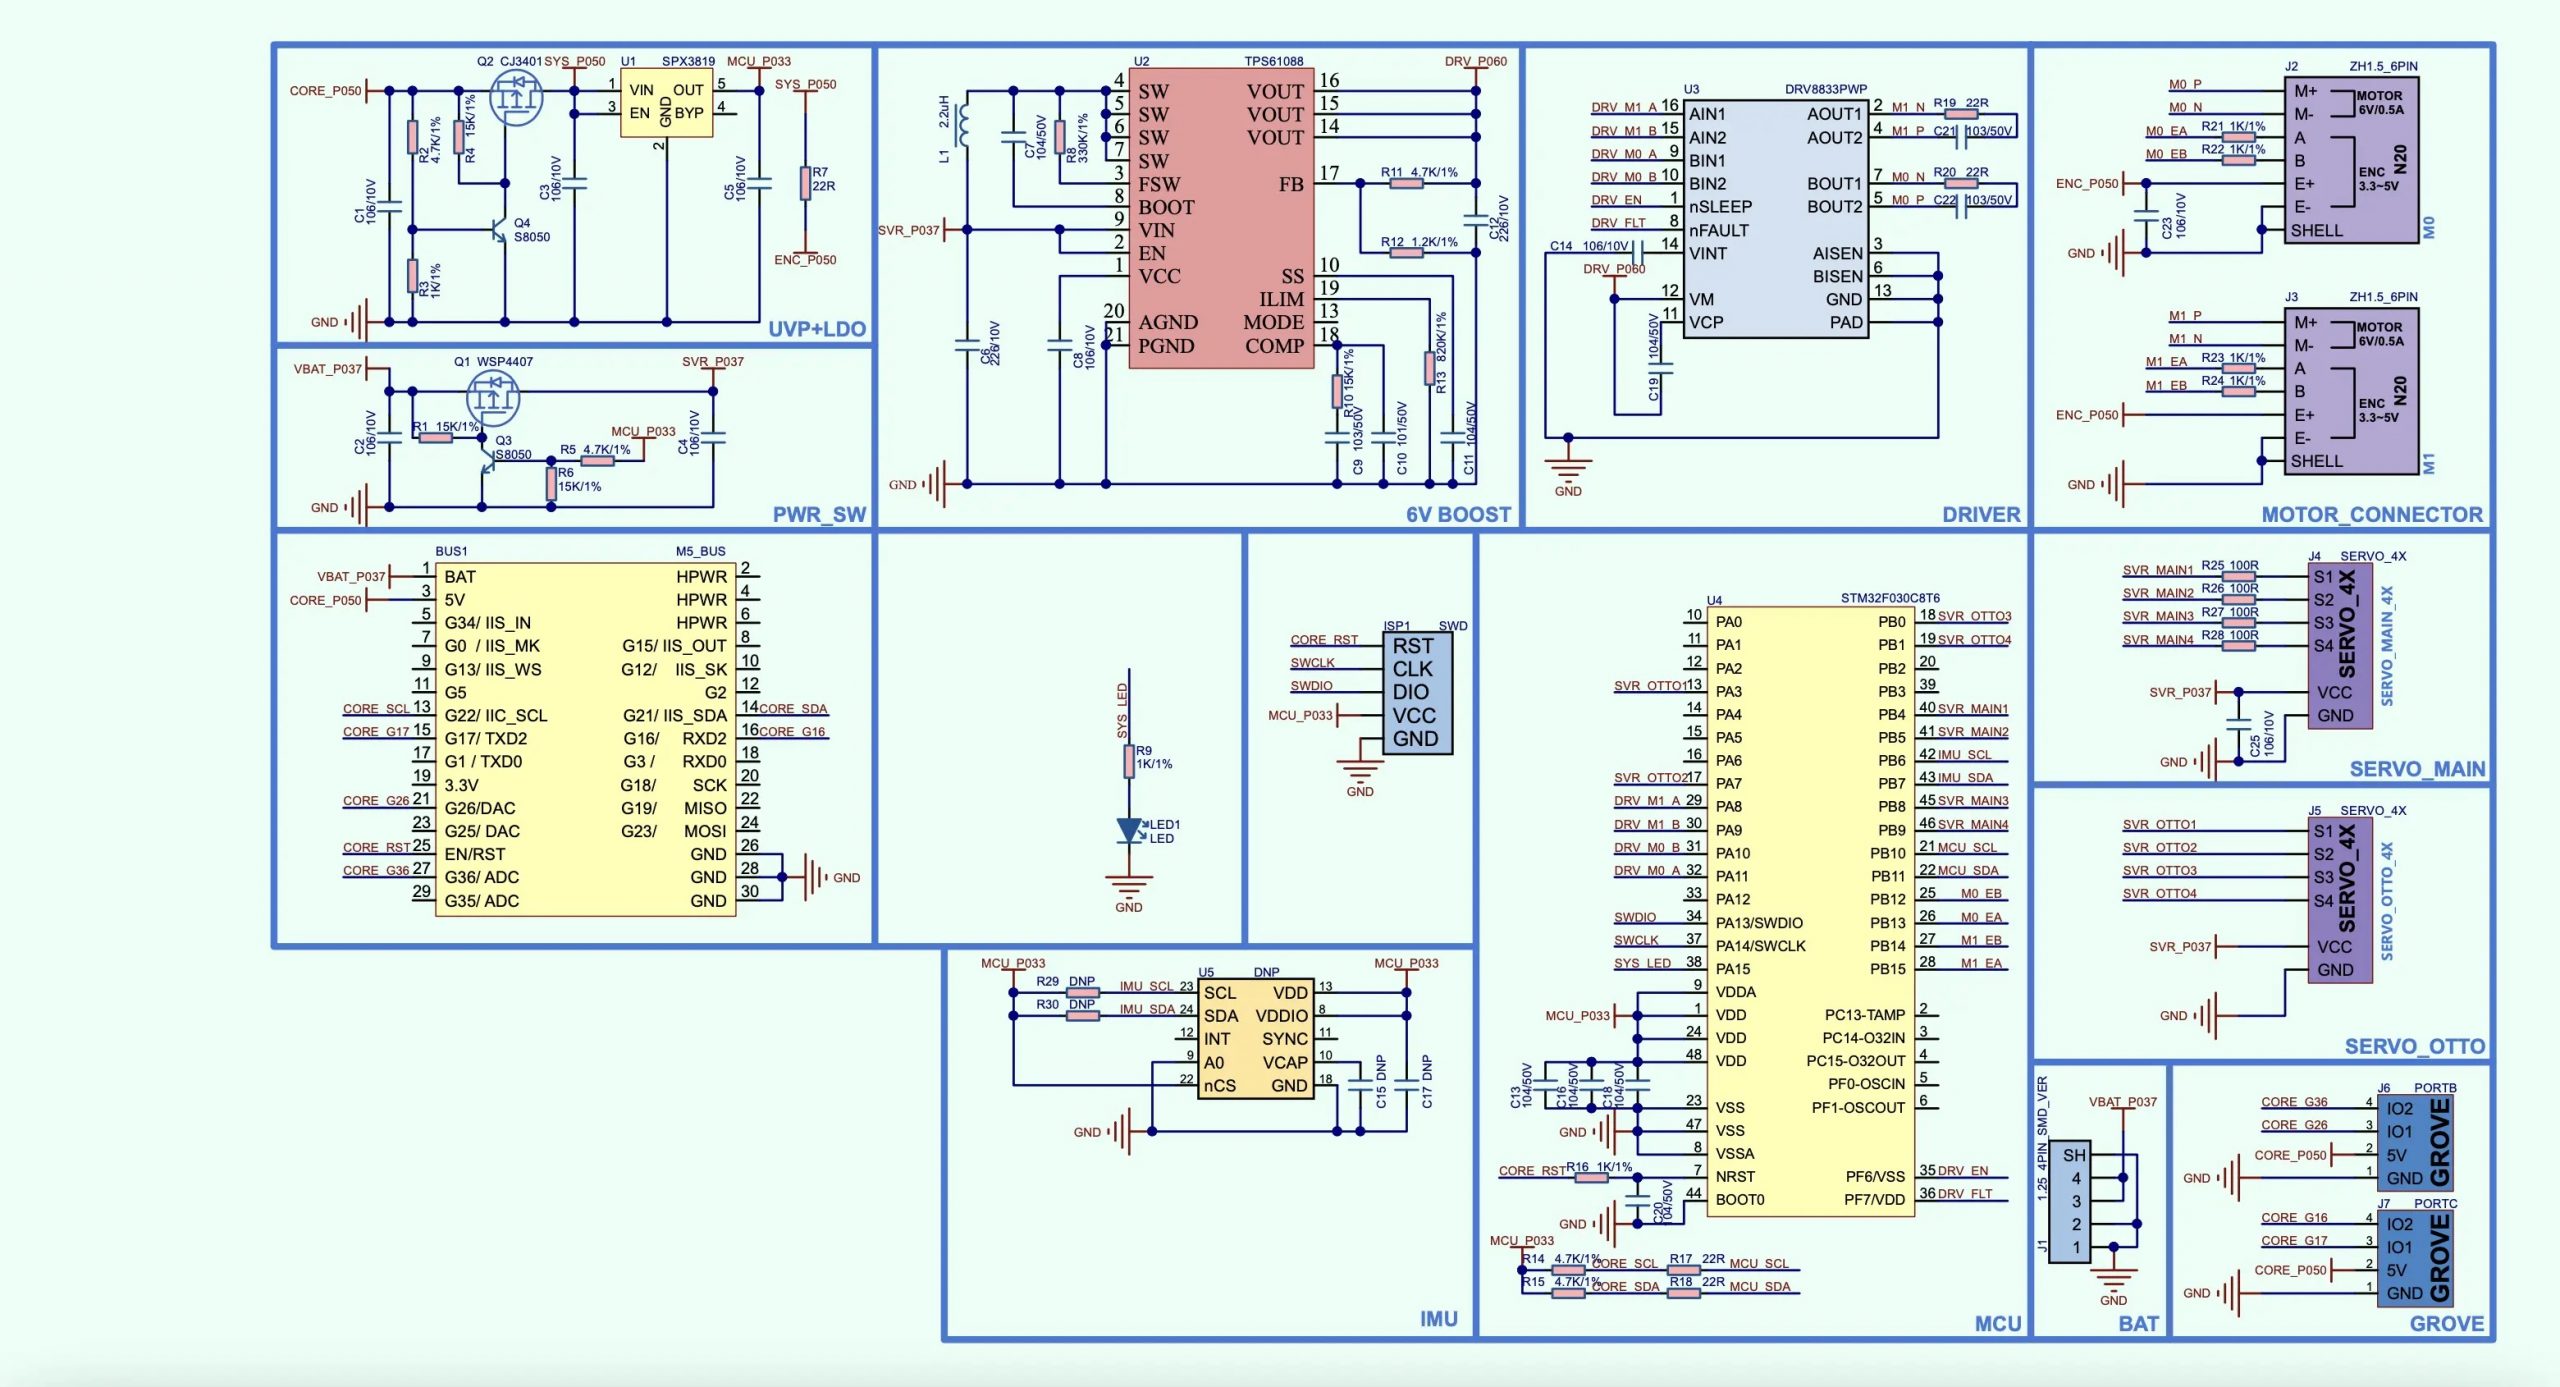This screenshot has width=2560, height=1387.
Task: Select the U1 SPX3819 regulator block
Action: [x=666, y=103]
